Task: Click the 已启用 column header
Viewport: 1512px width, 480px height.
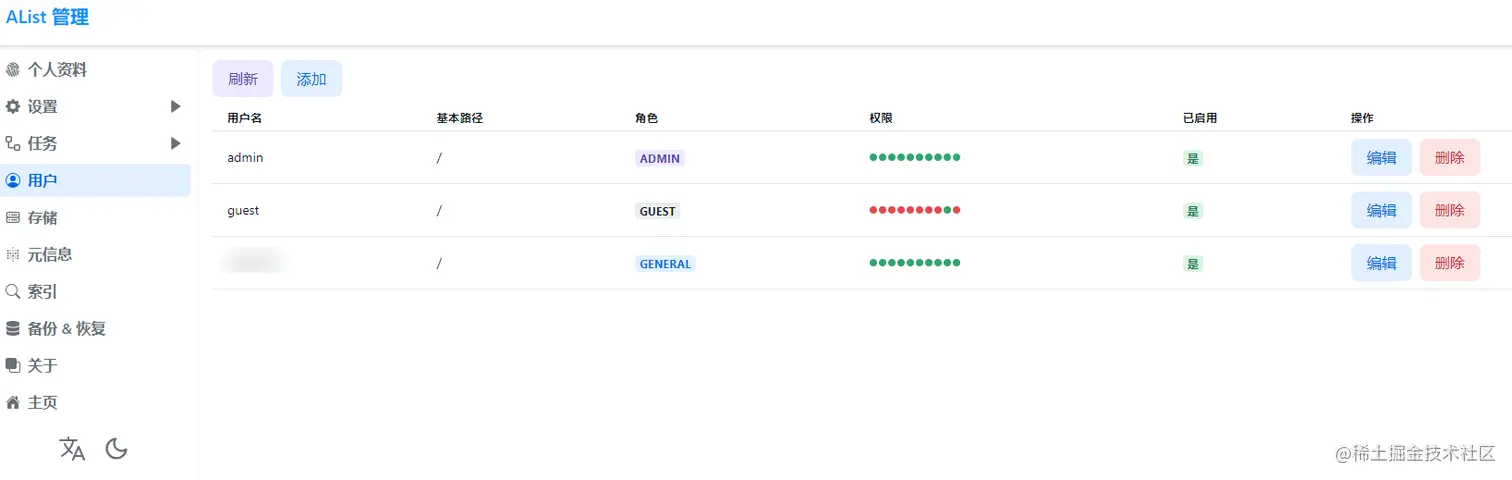Action: point(1200,118)
